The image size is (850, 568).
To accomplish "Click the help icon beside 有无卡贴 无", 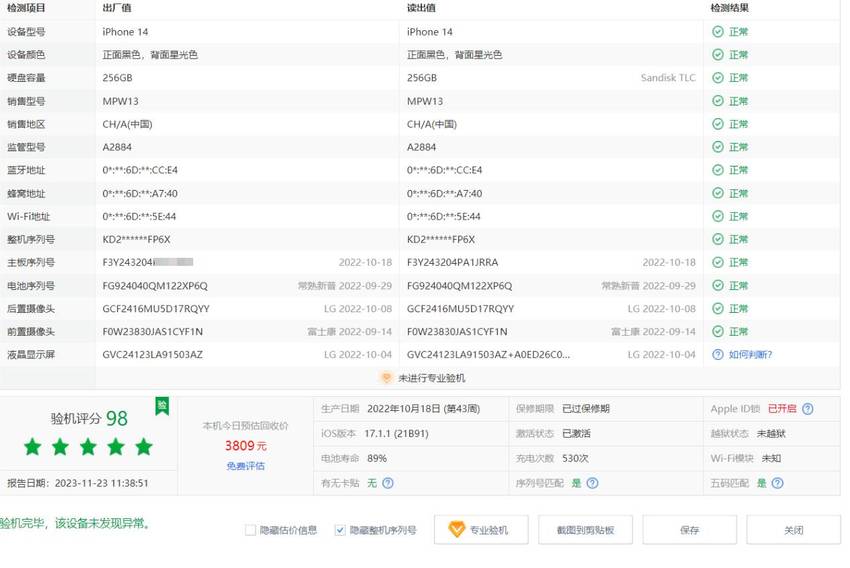I will point(388,483).
